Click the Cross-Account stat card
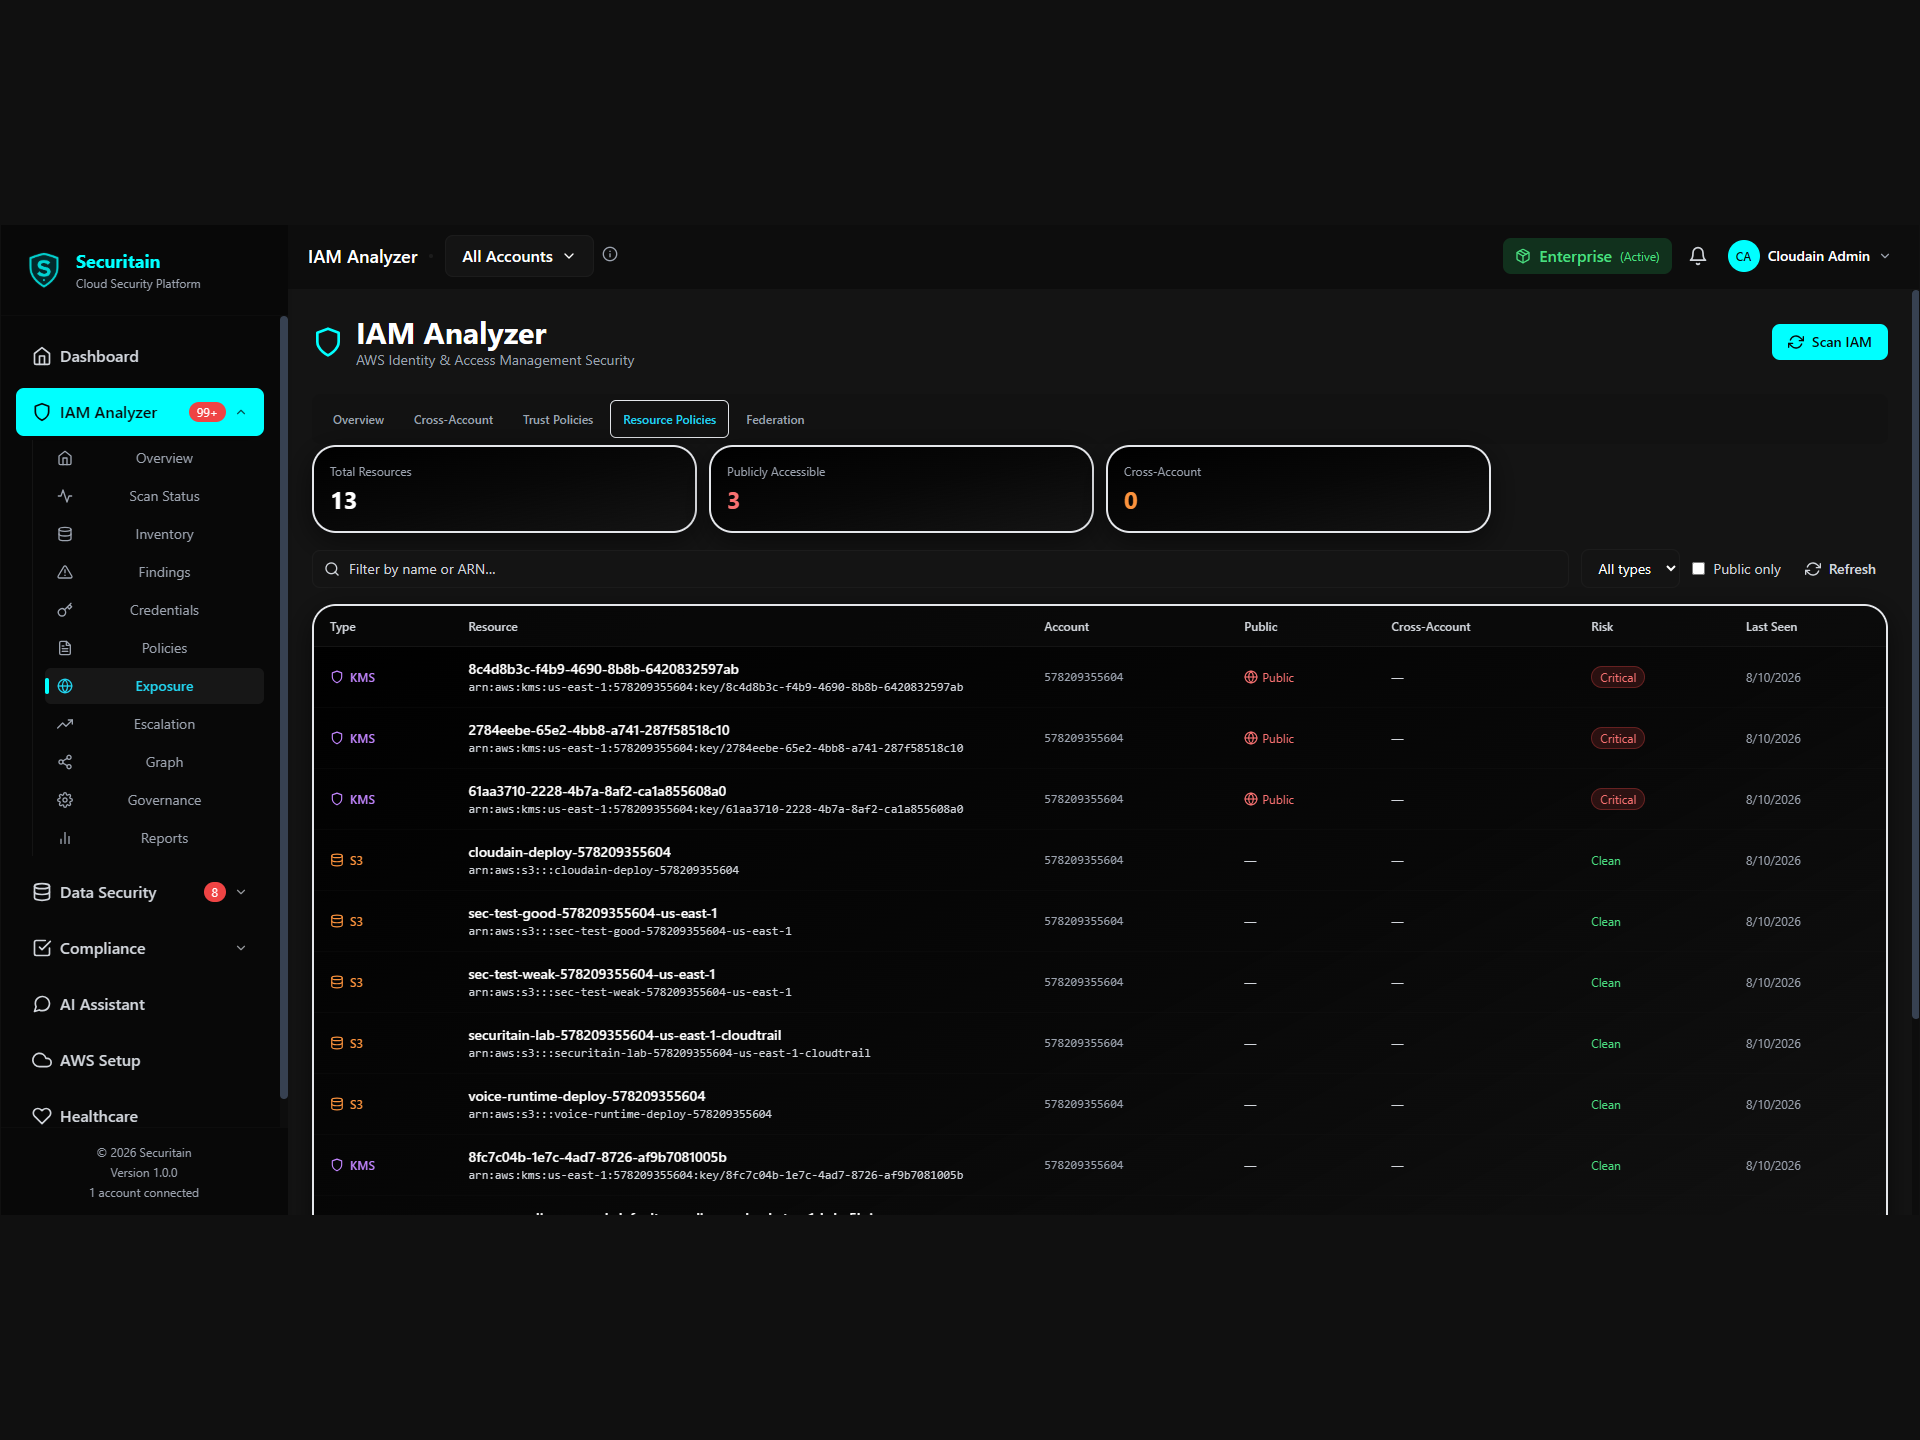The height and width of the screenshot is (1440, 1920). (x=1298, y=489)
